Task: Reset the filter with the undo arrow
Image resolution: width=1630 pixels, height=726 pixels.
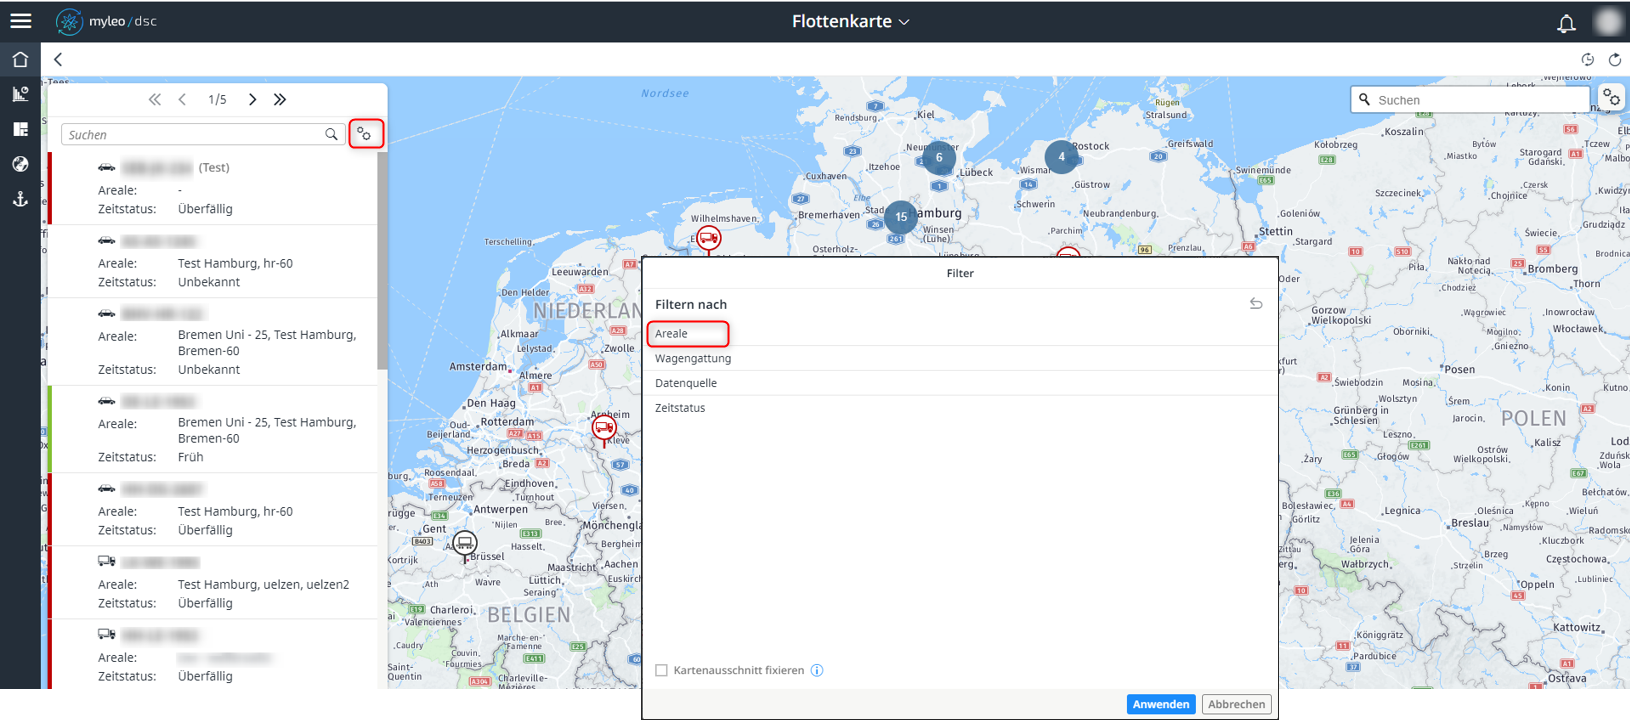Action: pyautogui.click(x=1256, y=304)
